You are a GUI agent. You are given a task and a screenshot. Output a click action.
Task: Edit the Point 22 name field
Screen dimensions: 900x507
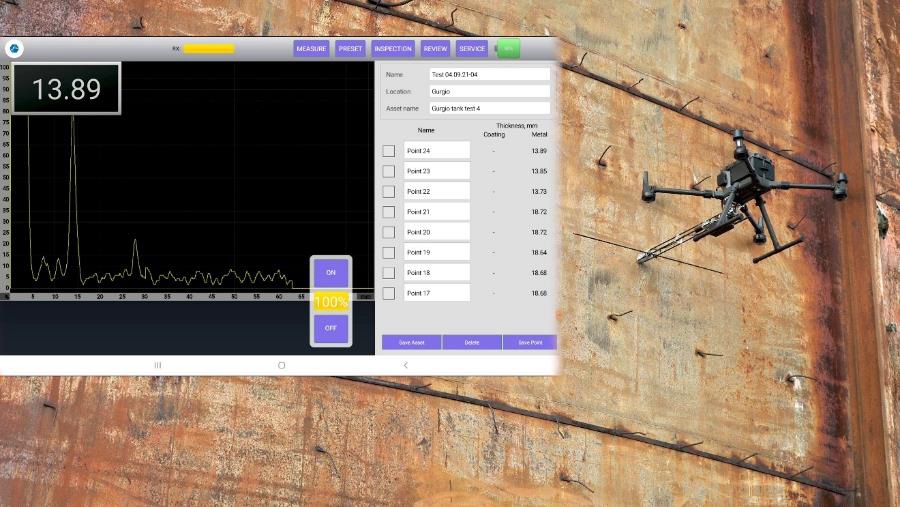pyautogui.click(x=437, y=191)
